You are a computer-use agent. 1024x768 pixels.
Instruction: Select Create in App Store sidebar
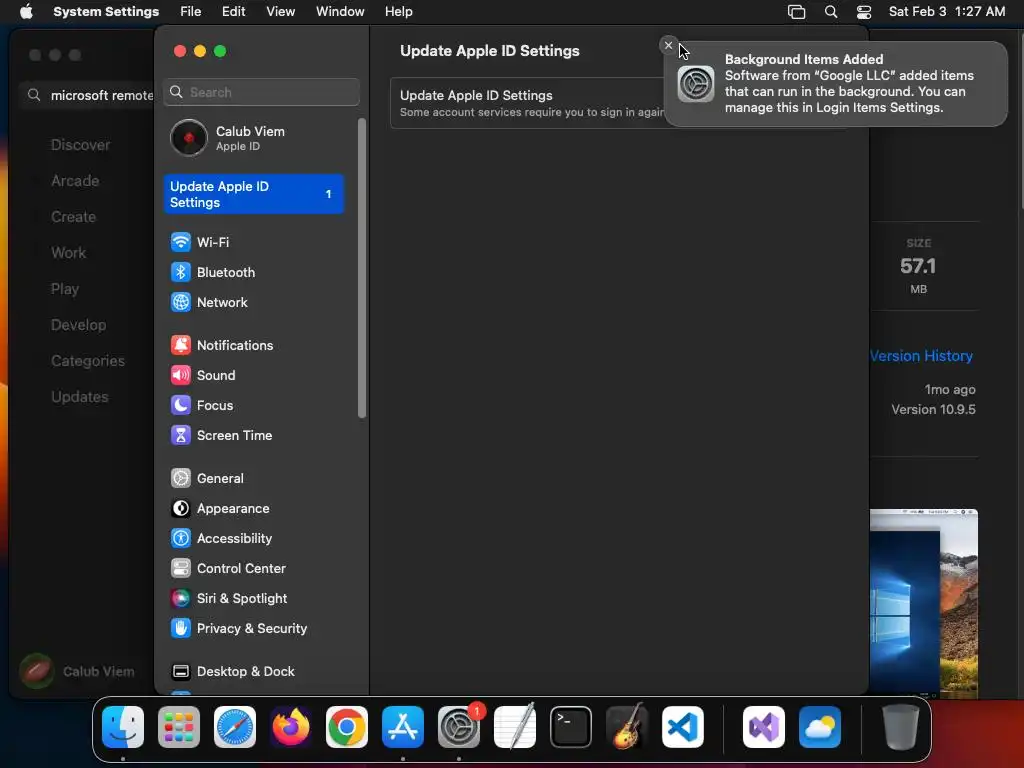(x=73, y=217)
